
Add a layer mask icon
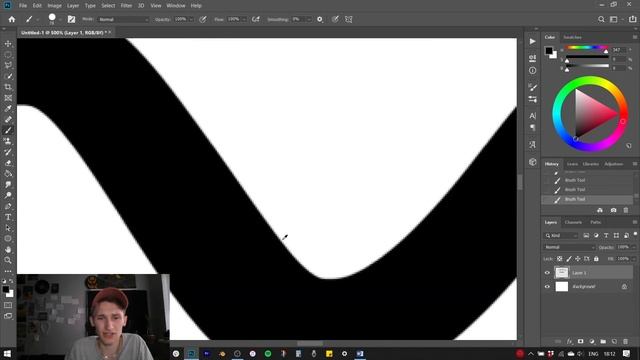point(580,341)
